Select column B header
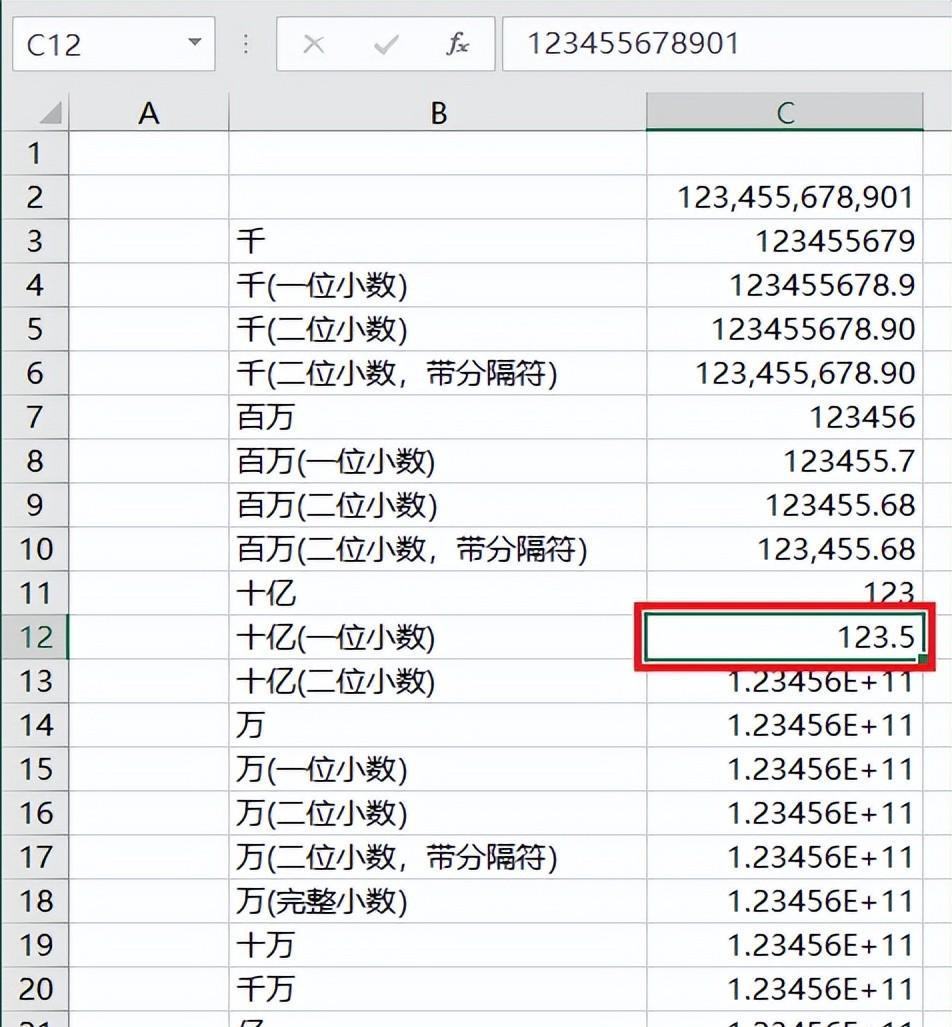 tap(438, 113)
